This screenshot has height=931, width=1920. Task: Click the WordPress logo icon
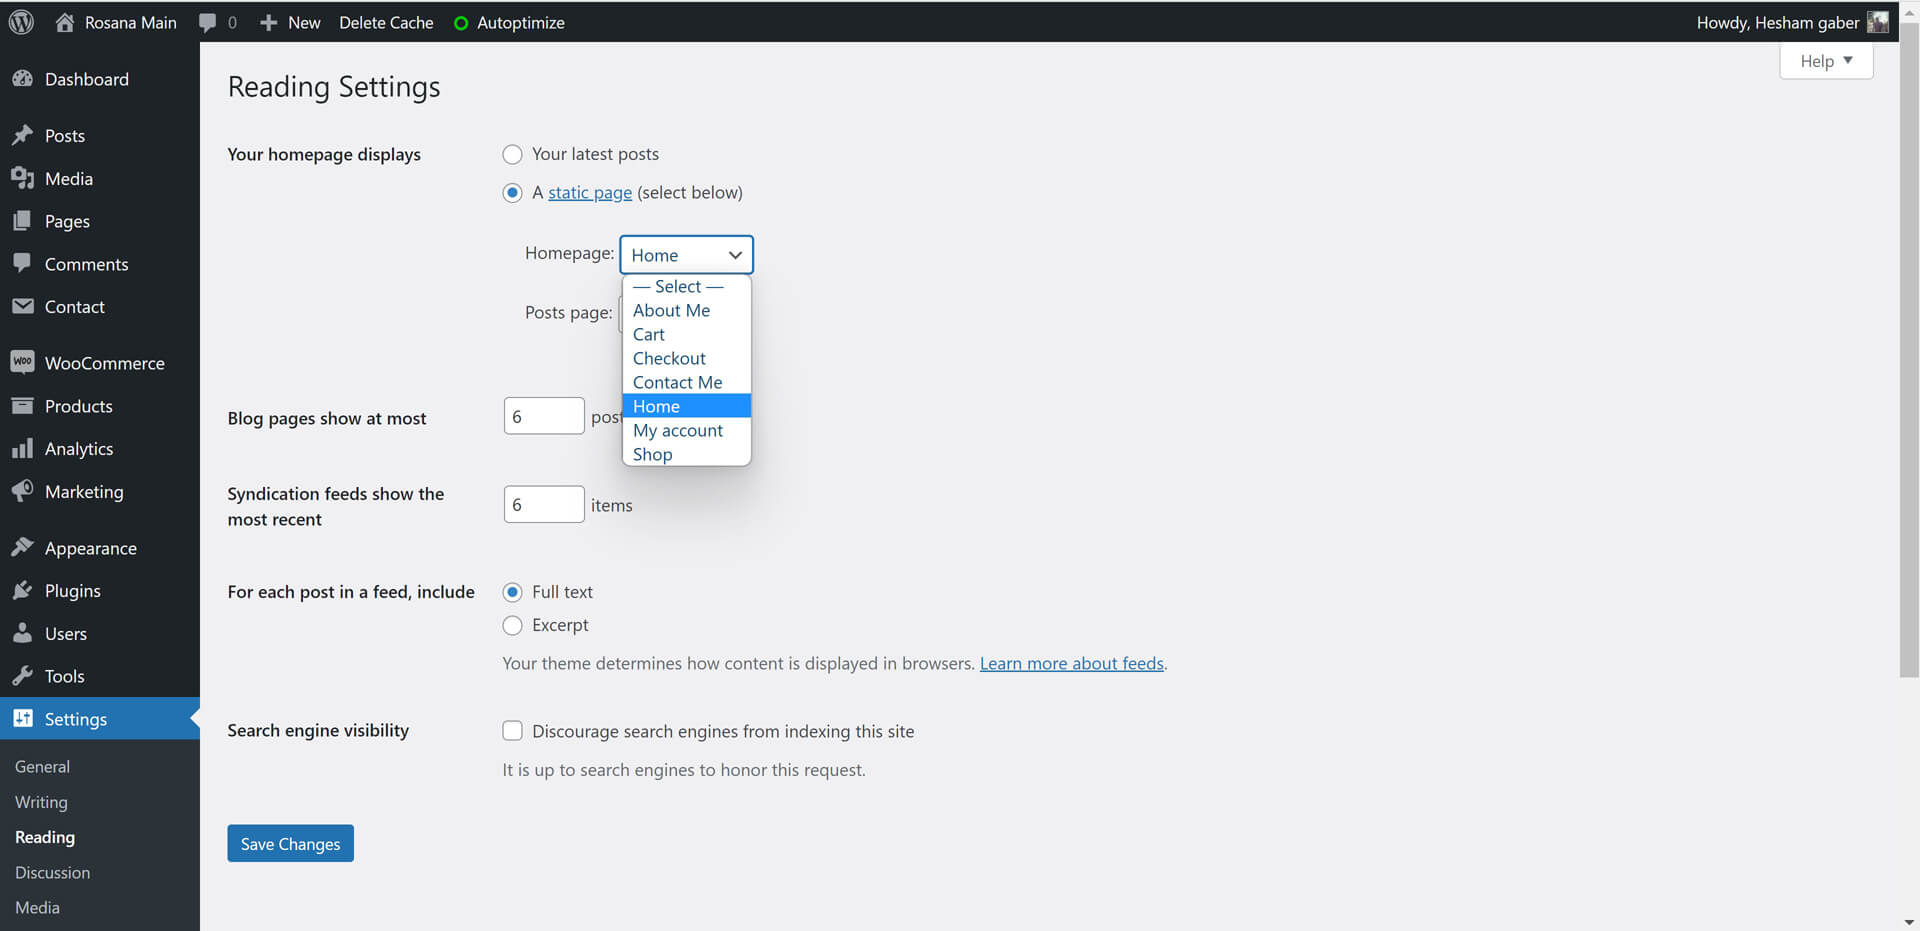click(21, 22)
